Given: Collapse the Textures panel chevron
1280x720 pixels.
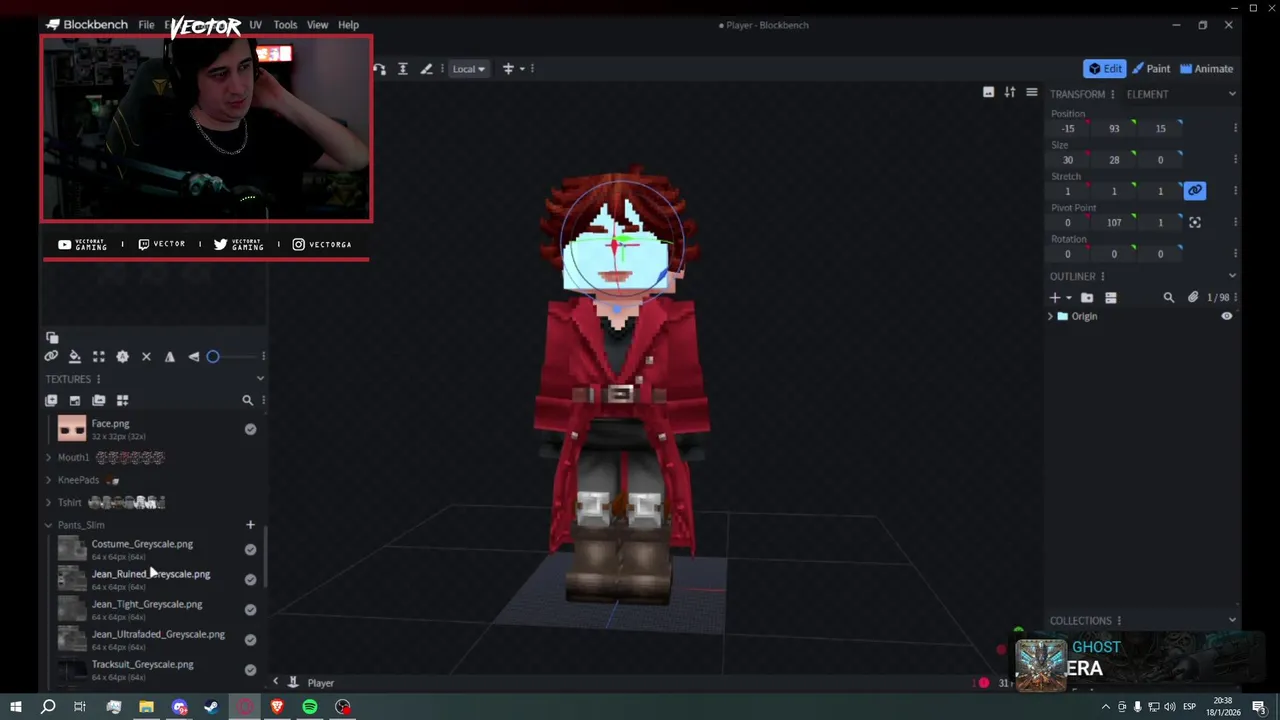Looking at the screenshot, I should [x=260, y=379].
